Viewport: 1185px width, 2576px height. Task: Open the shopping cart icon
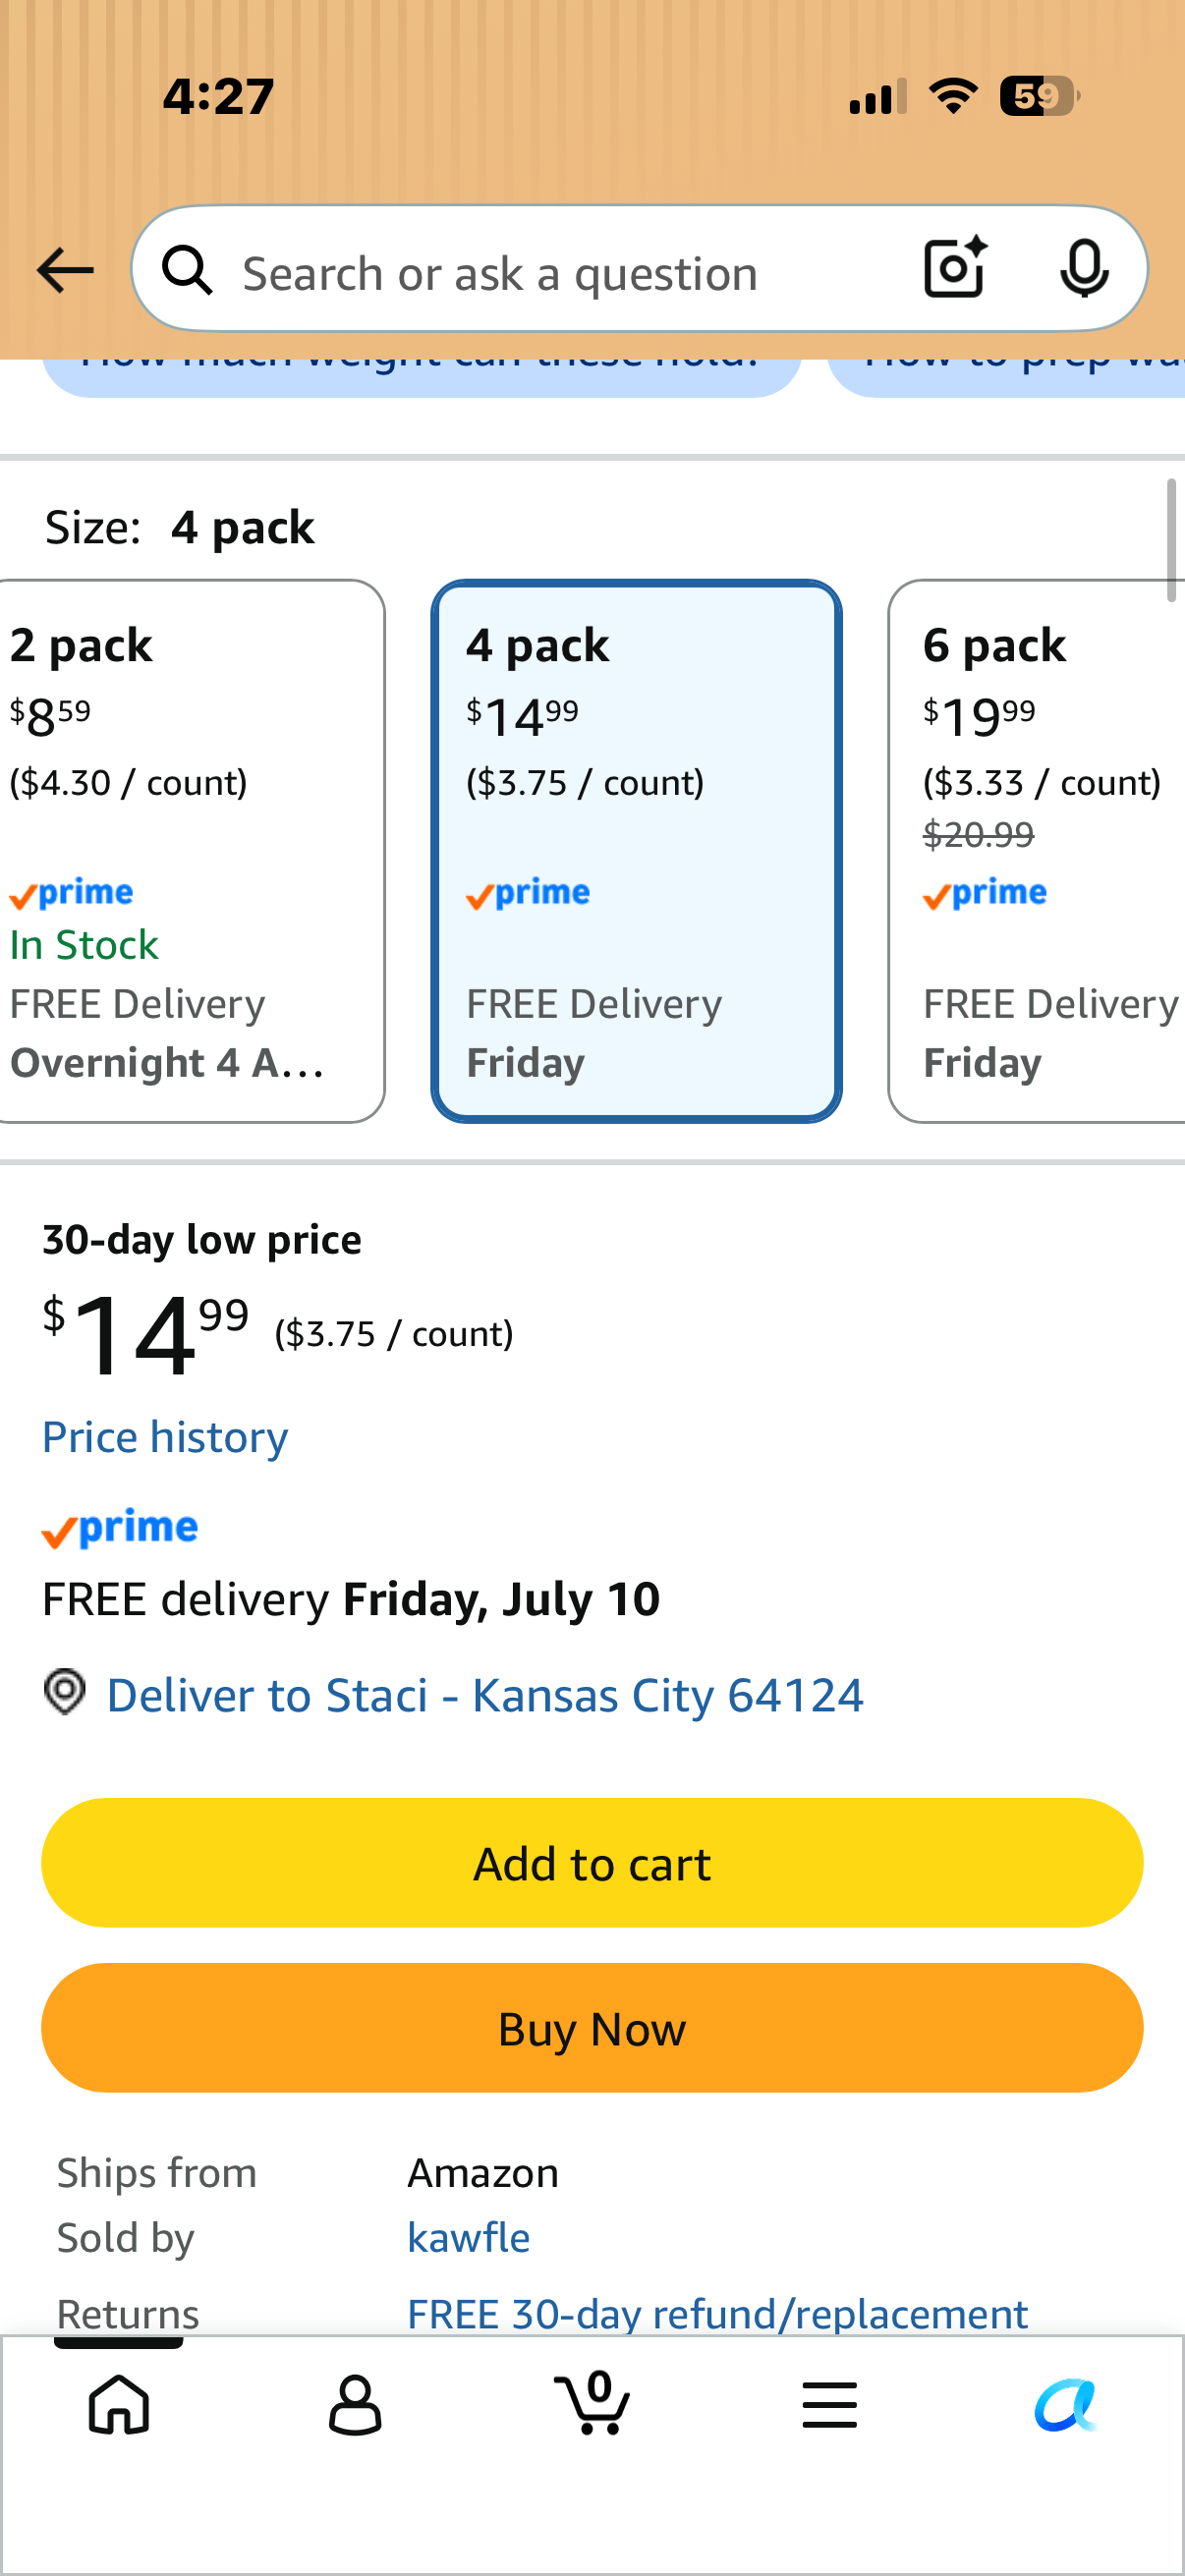592,2402
